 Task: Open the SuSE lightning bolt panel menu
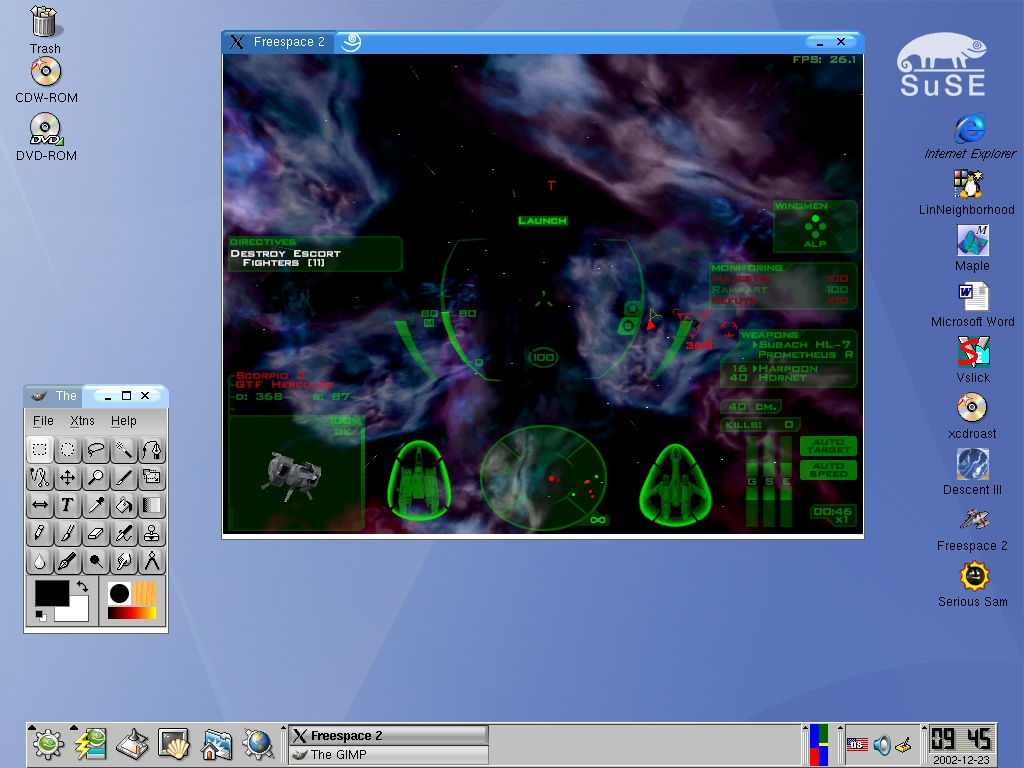[90, 744]
